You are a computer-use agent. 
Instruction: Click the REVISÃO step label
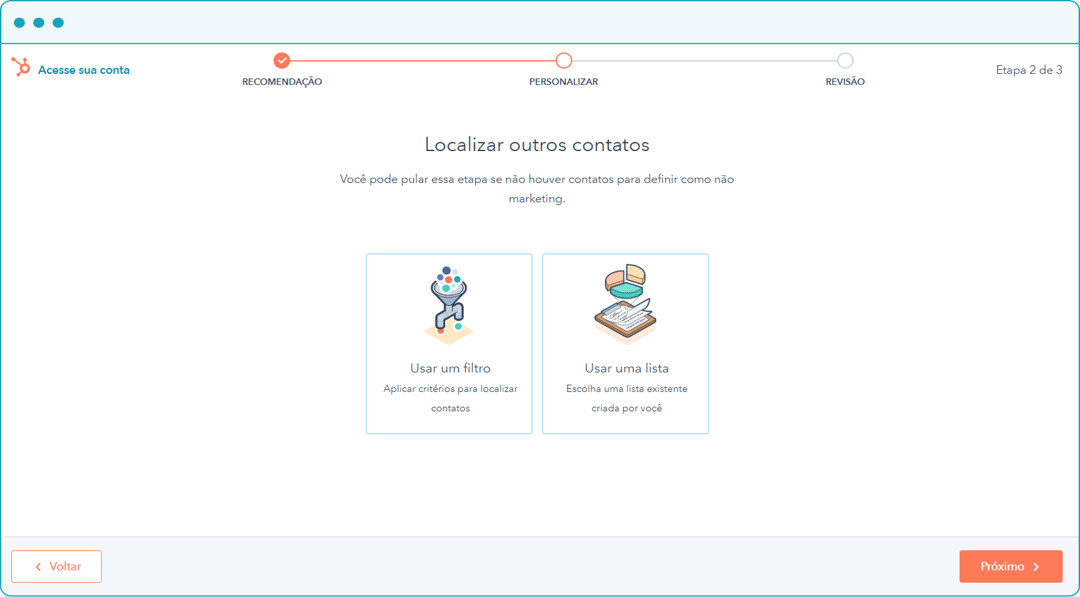click(845, 82)
